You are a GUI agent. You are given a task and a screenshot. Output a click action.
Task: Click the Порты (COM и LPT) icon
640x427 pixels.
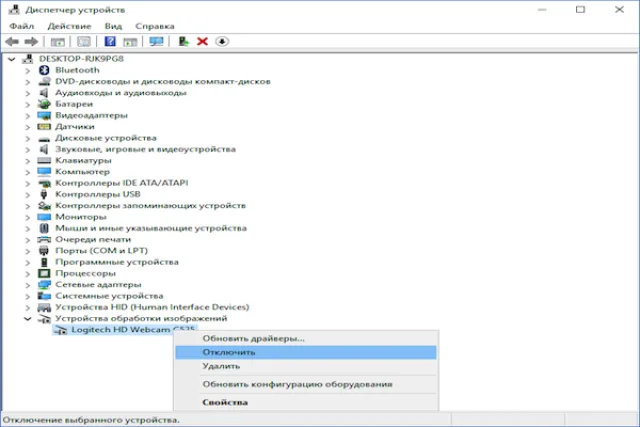[44, 251]
